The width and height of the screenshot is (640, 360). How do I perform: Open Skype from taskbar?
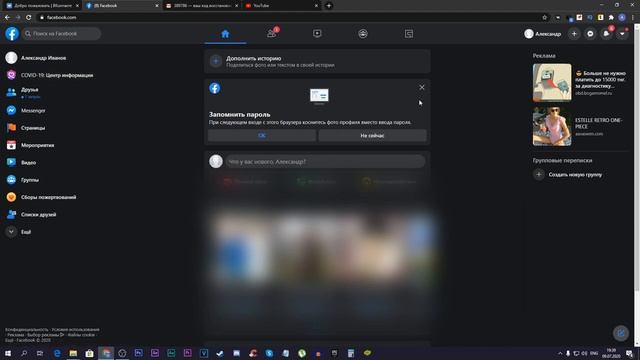pos(269,353)
